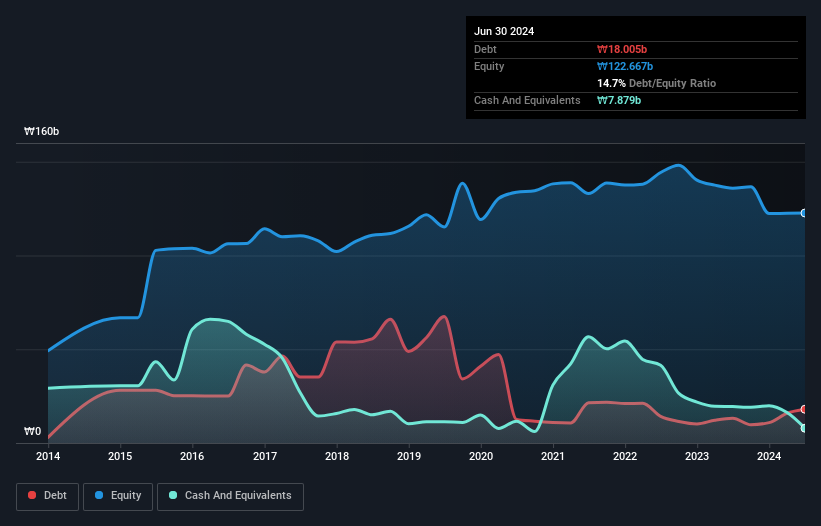
Task: Select the 2016 axis label
Action: point(192,456)
